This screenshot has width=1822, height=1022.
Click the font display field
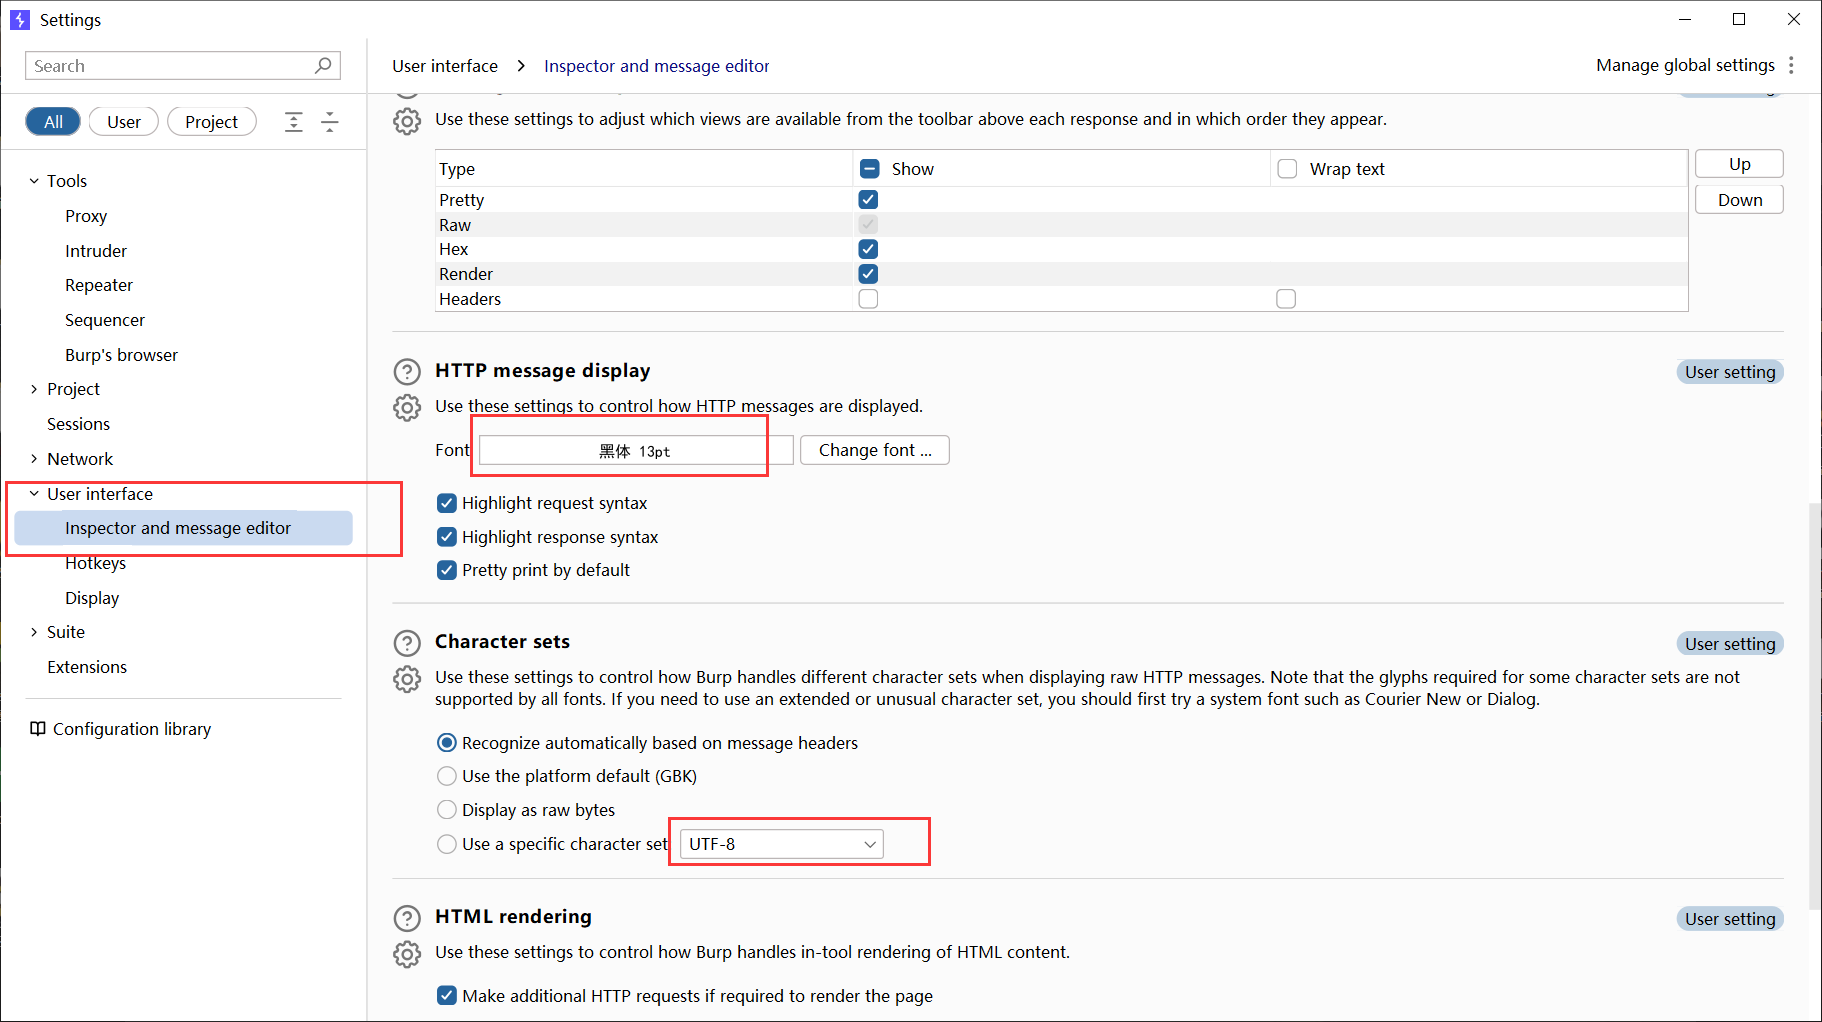tap(636, 450)
